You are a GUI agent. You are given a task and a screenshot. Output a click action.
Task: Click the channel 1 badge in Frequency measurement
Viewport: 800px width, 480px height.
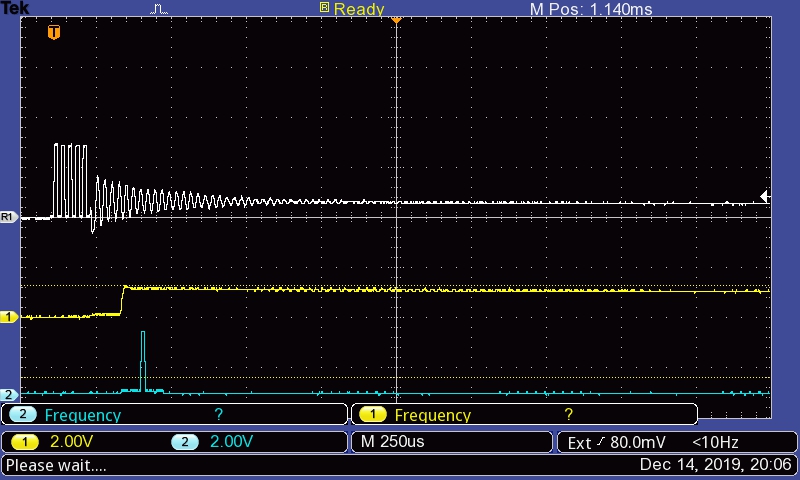372,414
